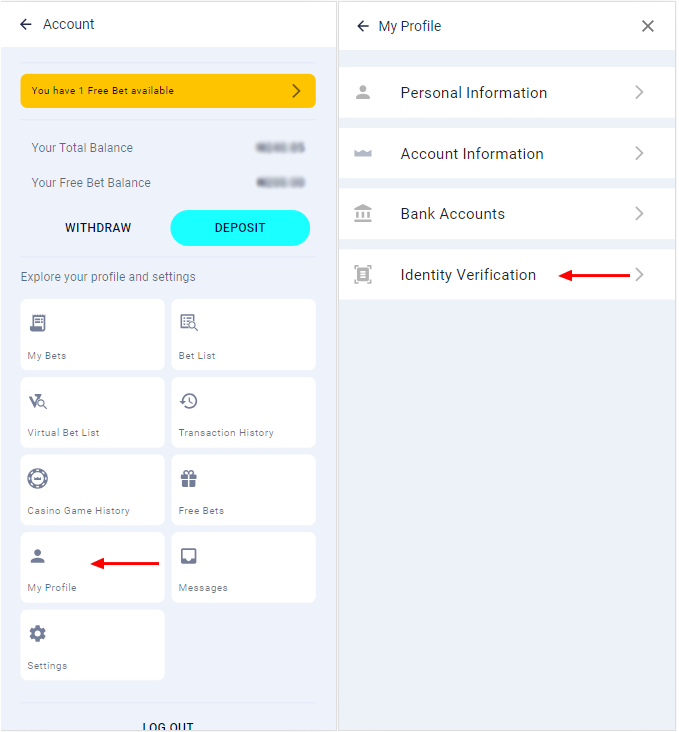Open Casino Game History chip icon
Screen dimensions: 679x732
tap(38, 479)
